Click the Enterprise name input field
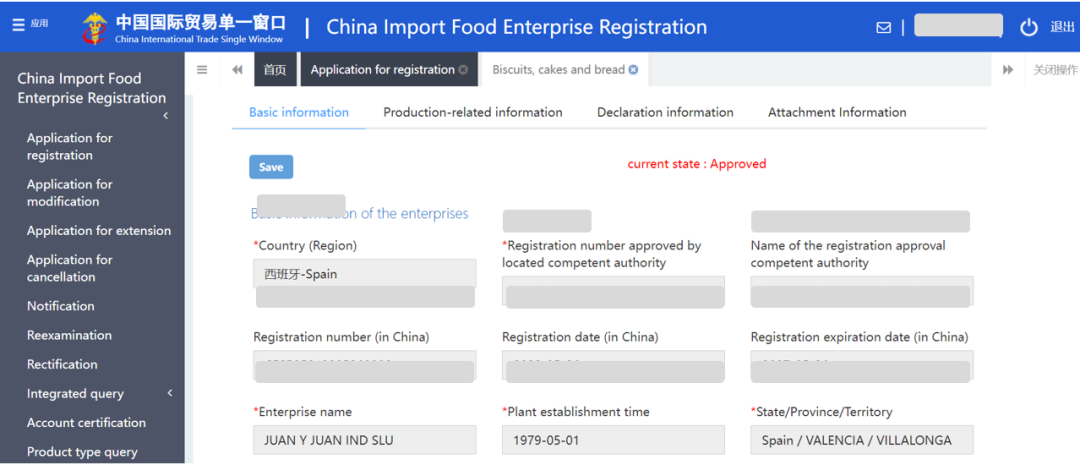 (x=364, y=440)
